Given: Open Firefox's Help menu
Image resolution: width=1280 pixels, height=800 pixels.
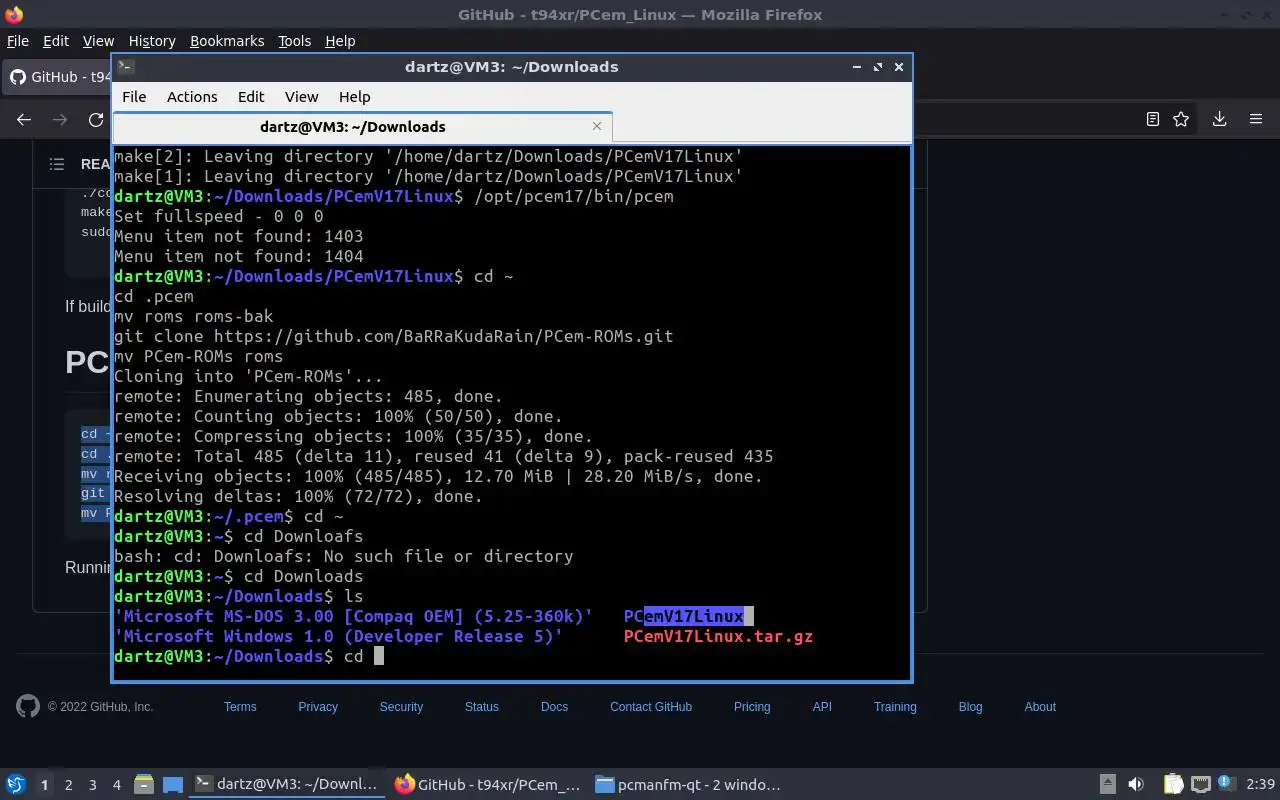Looking at the screenshot, I should 340,41.
